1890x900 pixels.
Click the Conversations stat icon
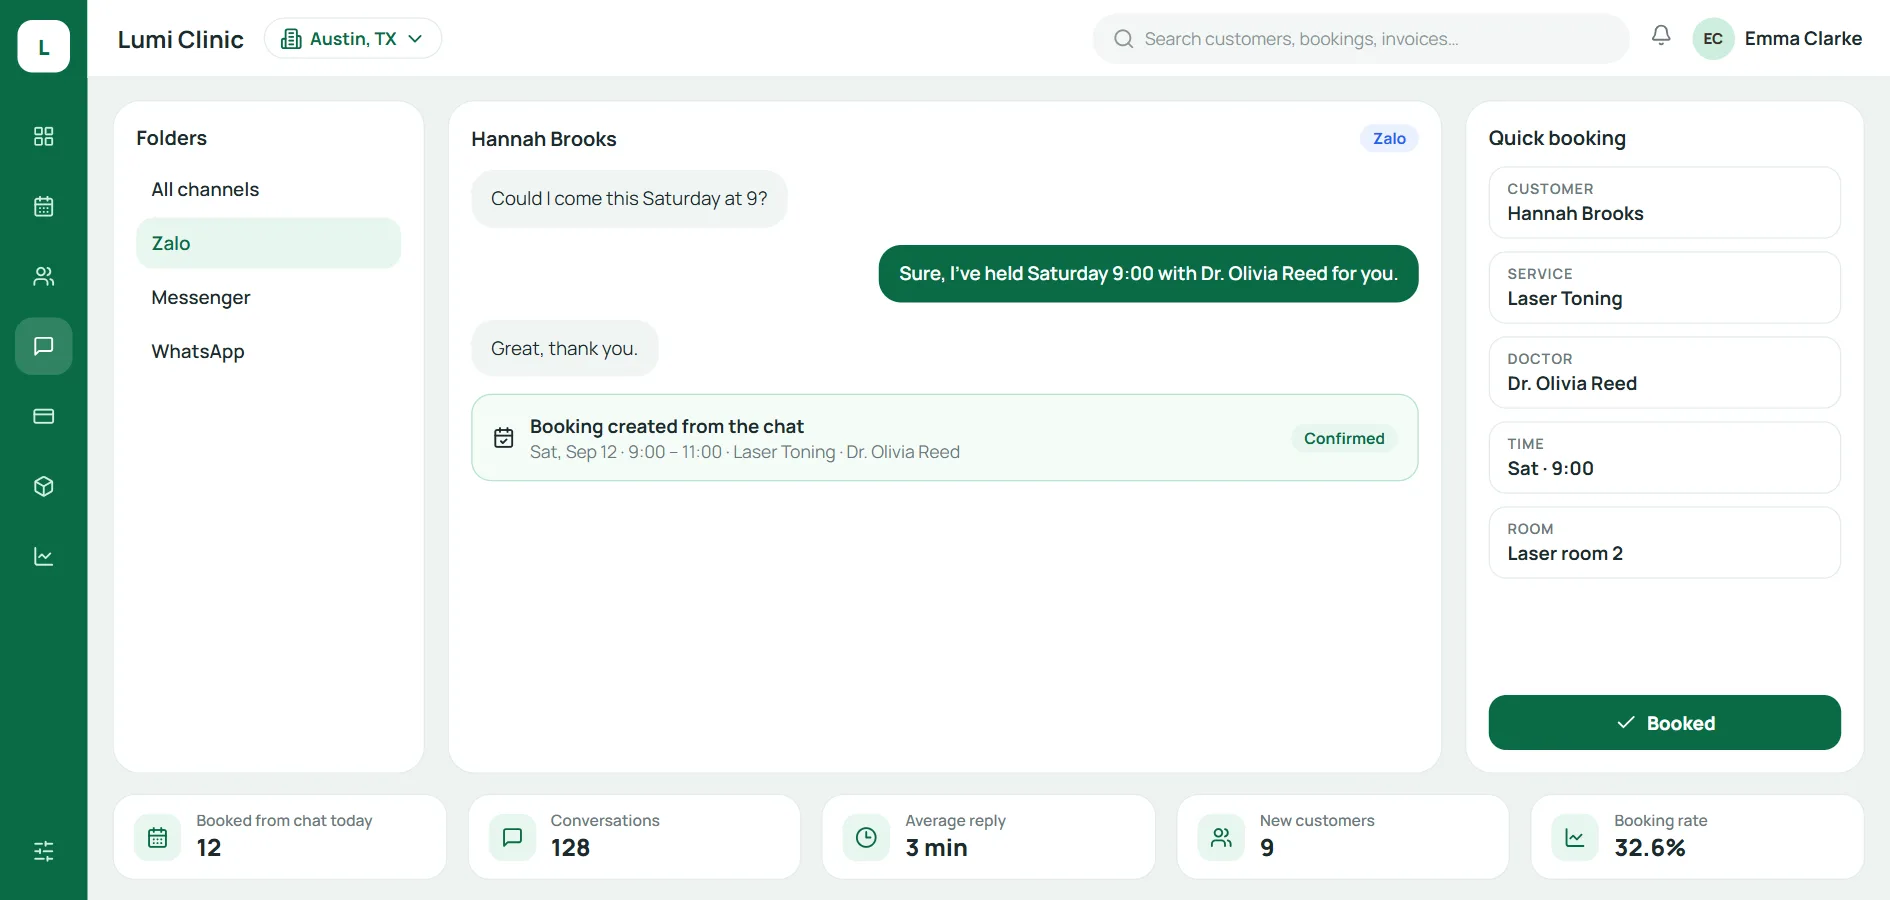click(512, 837)
